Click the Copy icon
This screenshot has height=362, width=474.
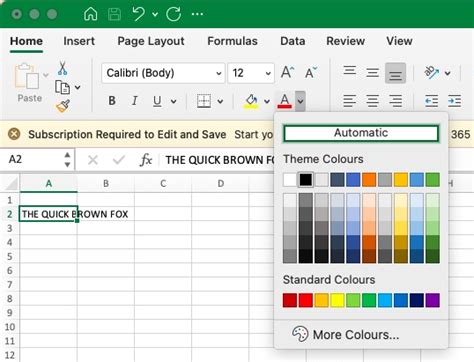62,87
